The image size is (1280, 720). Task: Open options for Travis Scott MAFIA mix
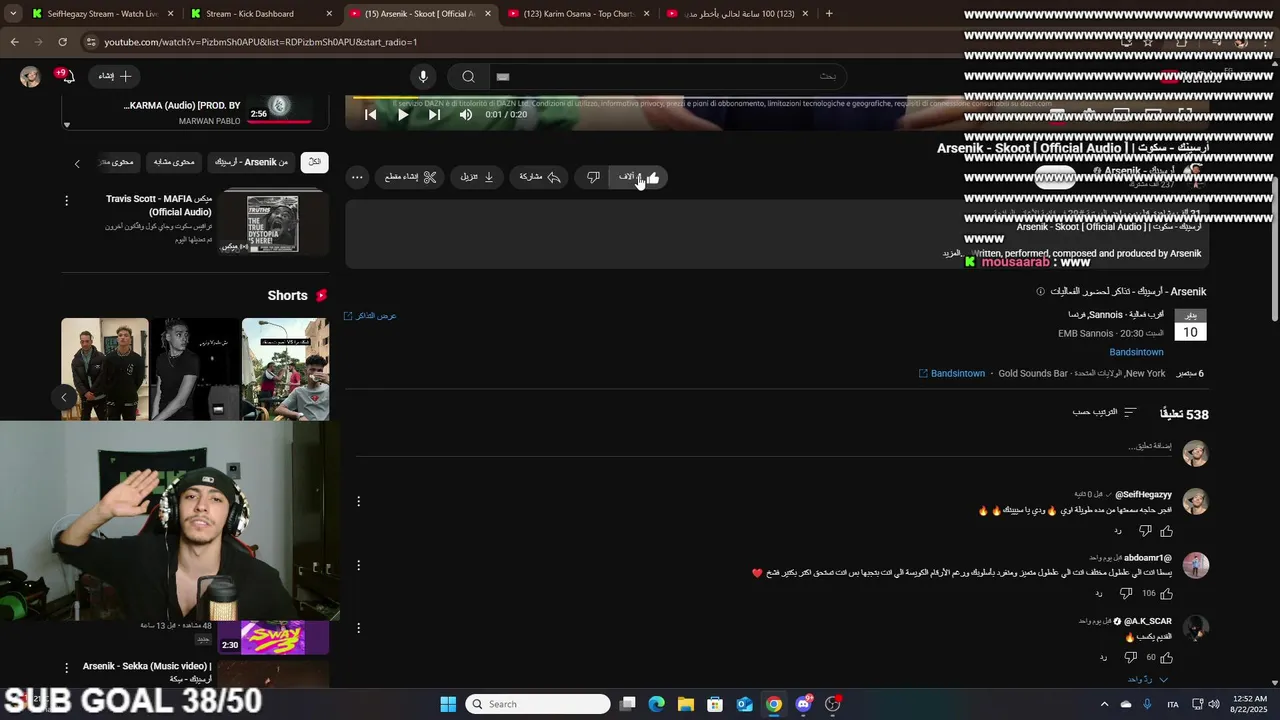pos(67,201)
